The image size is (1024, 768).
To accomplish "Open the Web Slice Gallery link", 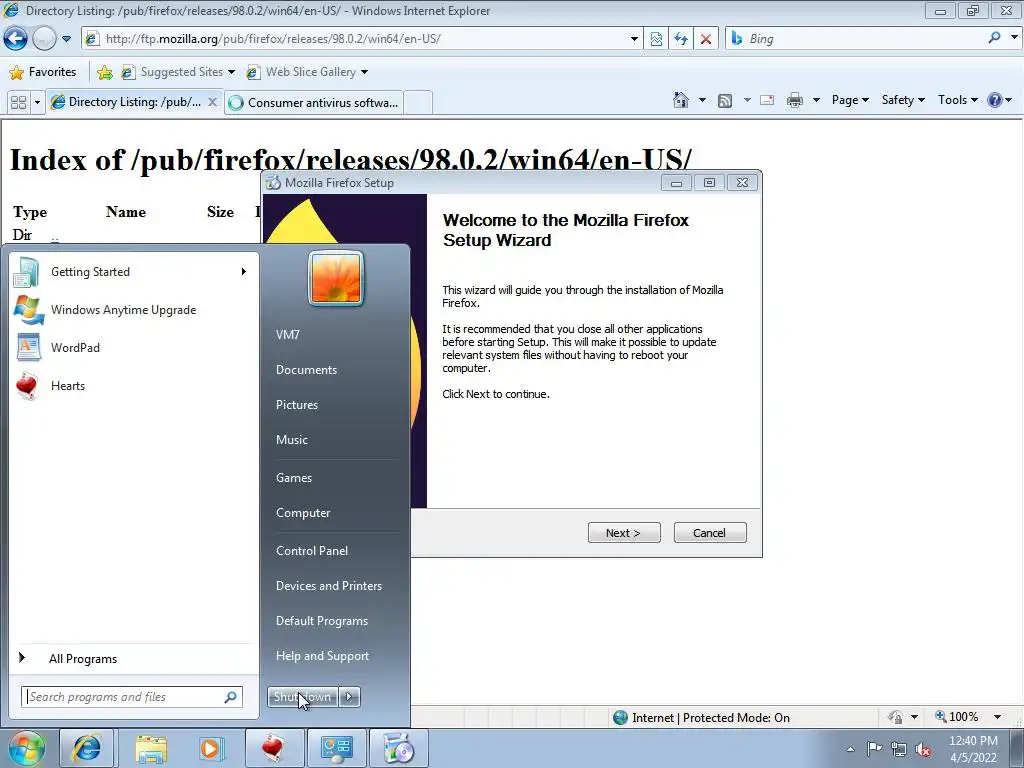I will [x=307, y=72].
